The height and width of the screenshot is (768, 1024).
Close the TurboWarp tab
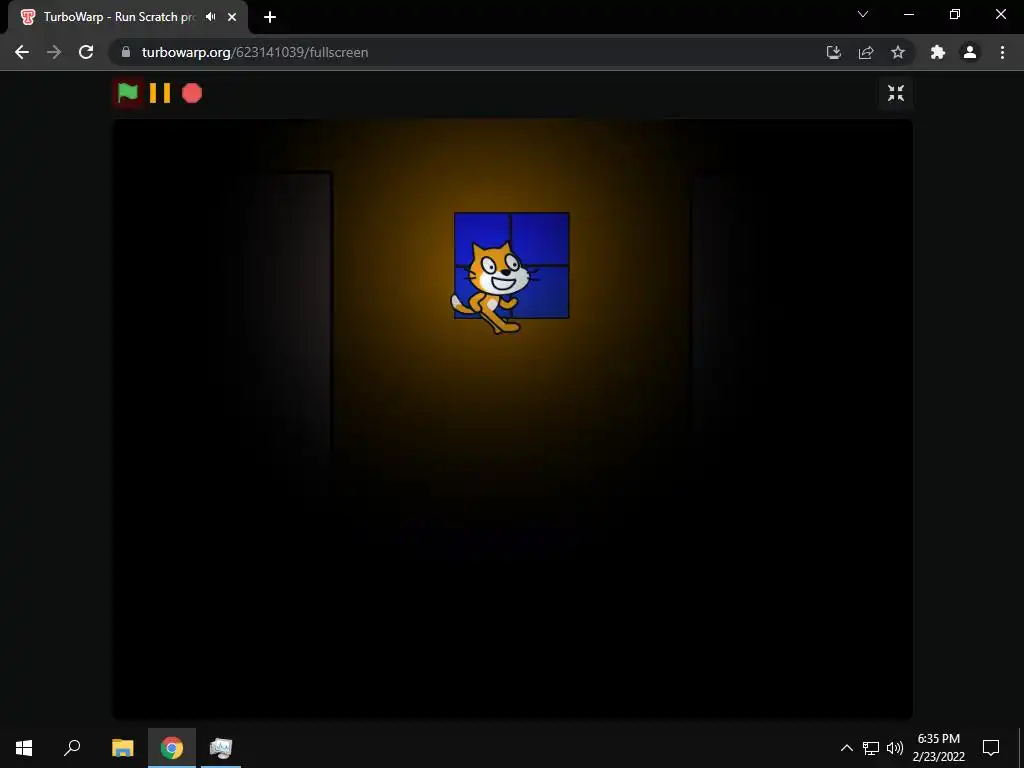tap(232, 17)
